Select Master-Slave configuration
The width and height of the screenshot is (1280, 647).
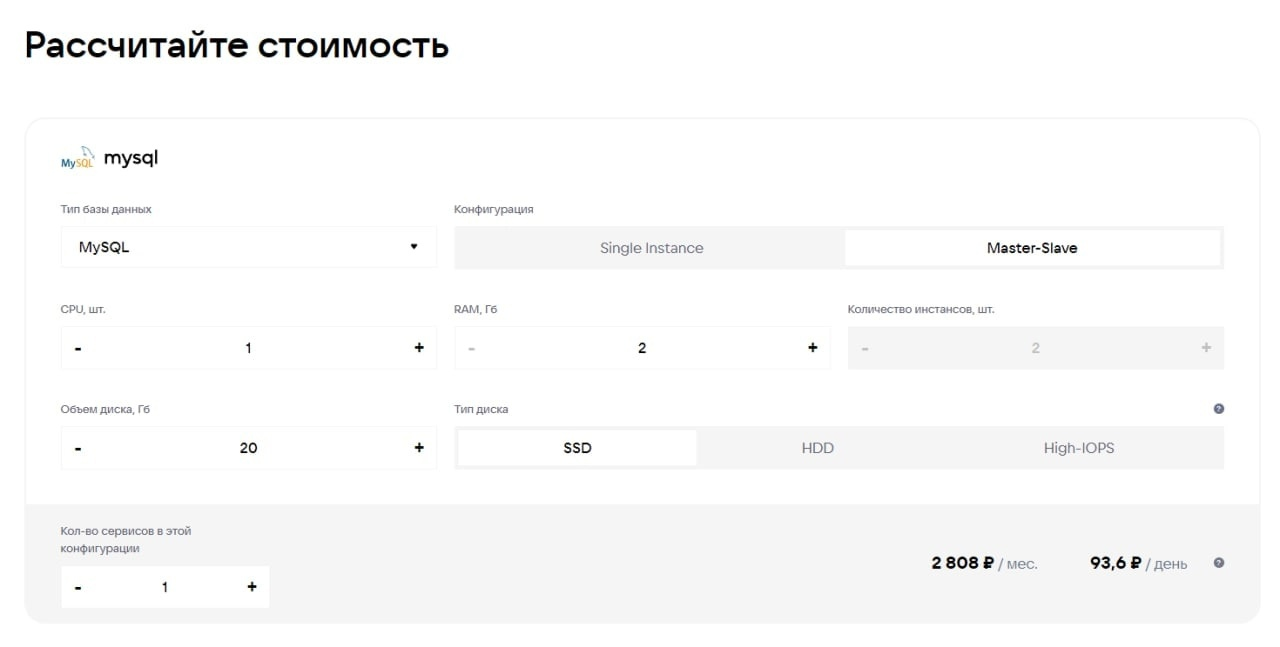coord(1032,248)
